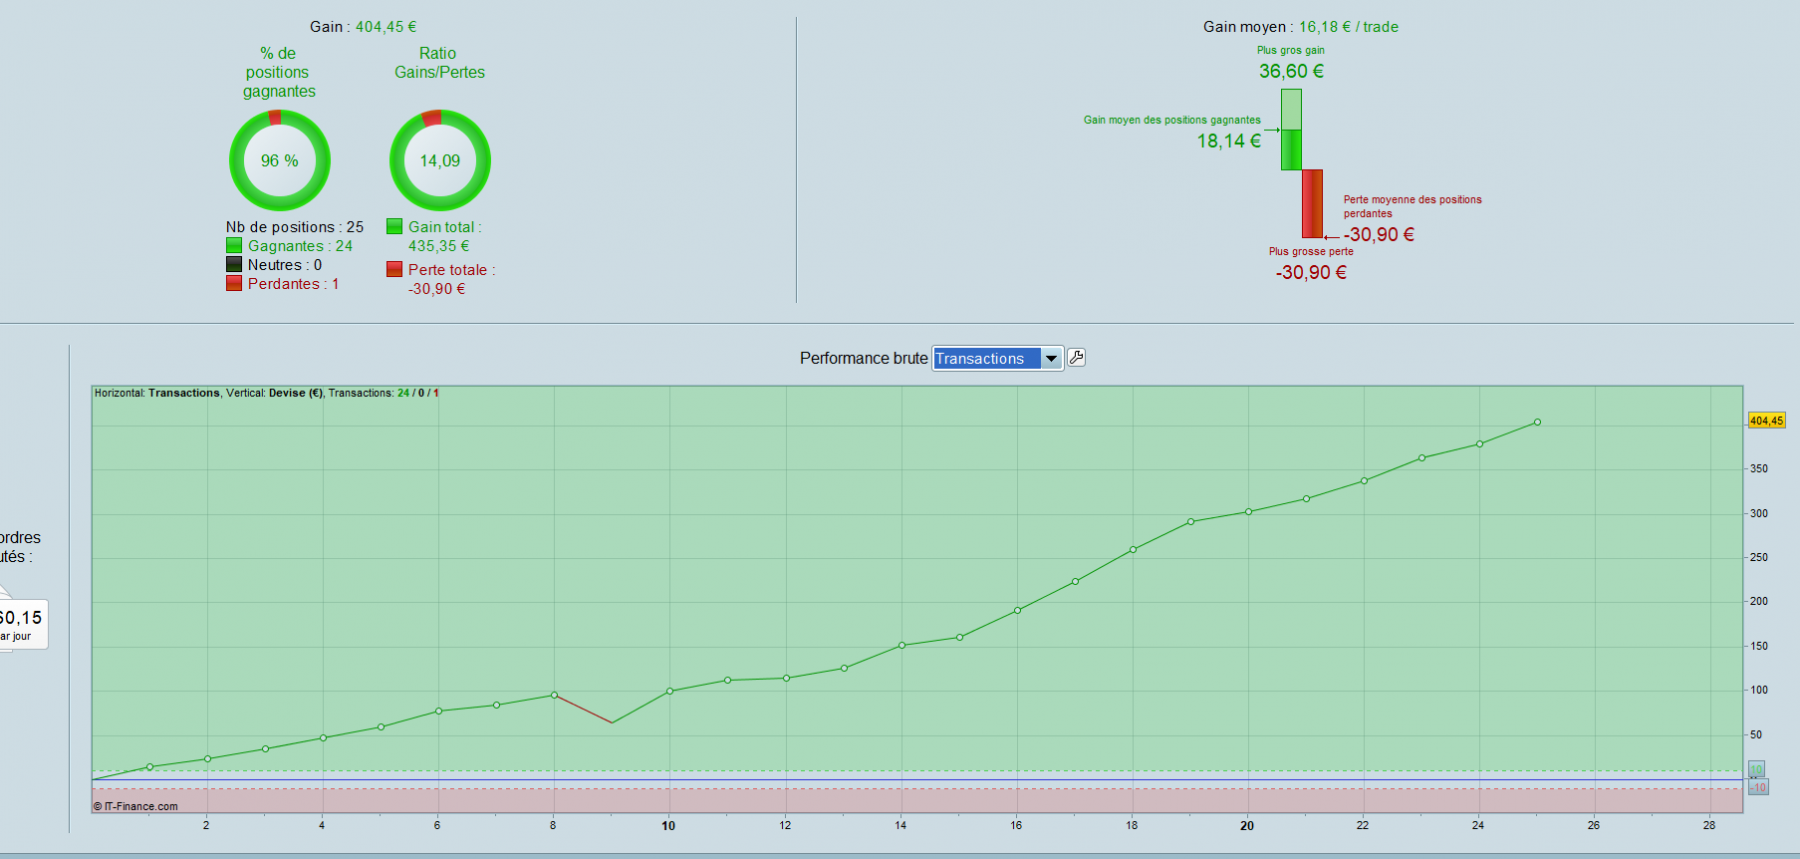1800x859 pixels.
Task: Click the last data point of the curve
Action: pyautogui.click(x=1537, y=422)
